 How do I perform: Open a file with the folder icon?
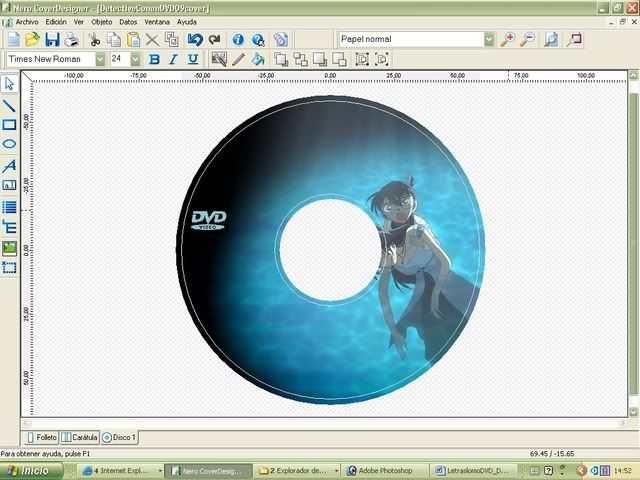point(33,40)
